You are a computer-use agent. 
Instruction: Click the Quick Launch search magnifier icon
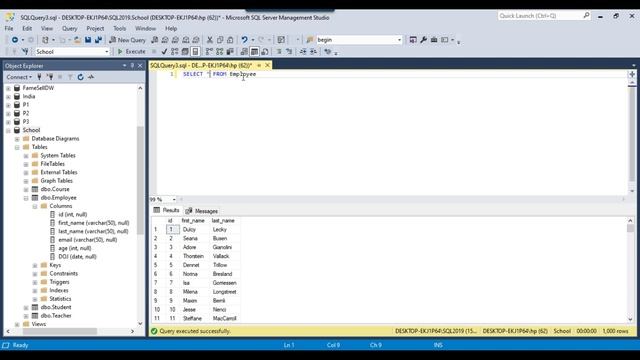(586, 16)
